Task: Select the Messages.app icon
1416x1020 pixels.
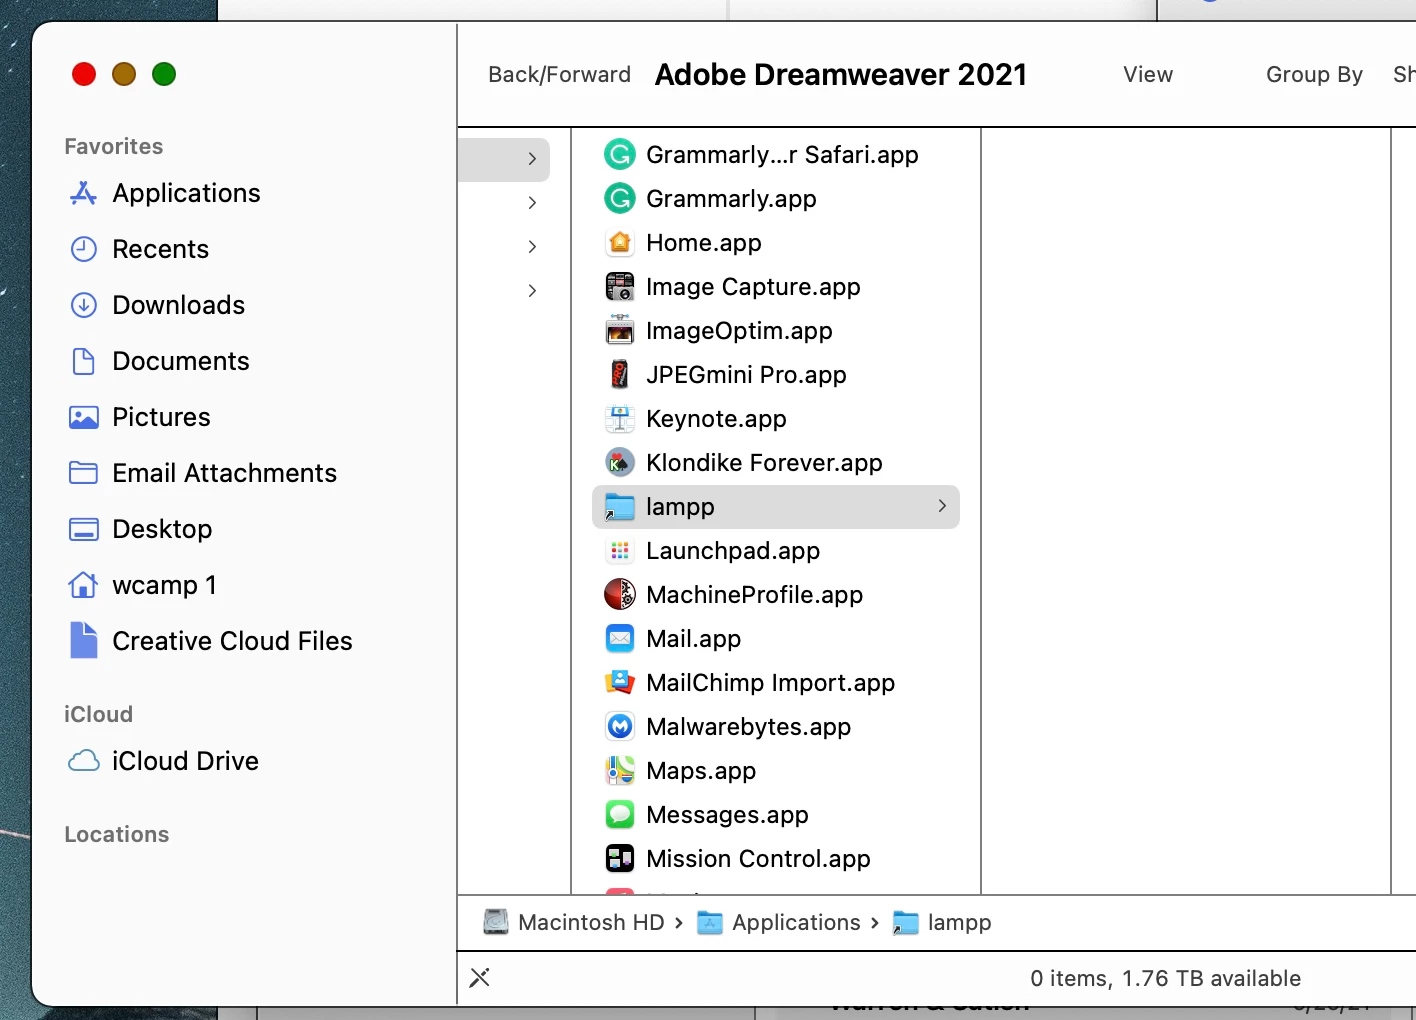Action: point(620,815)
